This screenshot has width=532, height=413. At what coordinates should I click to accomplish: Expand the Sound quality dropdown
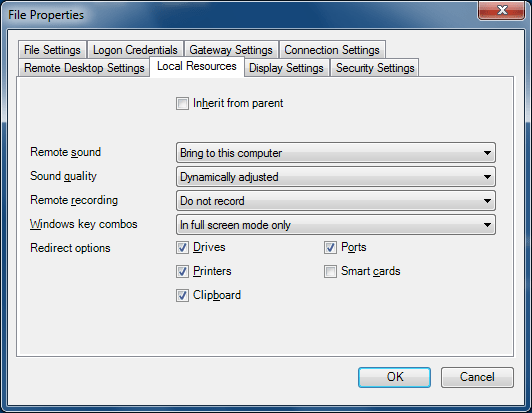336,177
